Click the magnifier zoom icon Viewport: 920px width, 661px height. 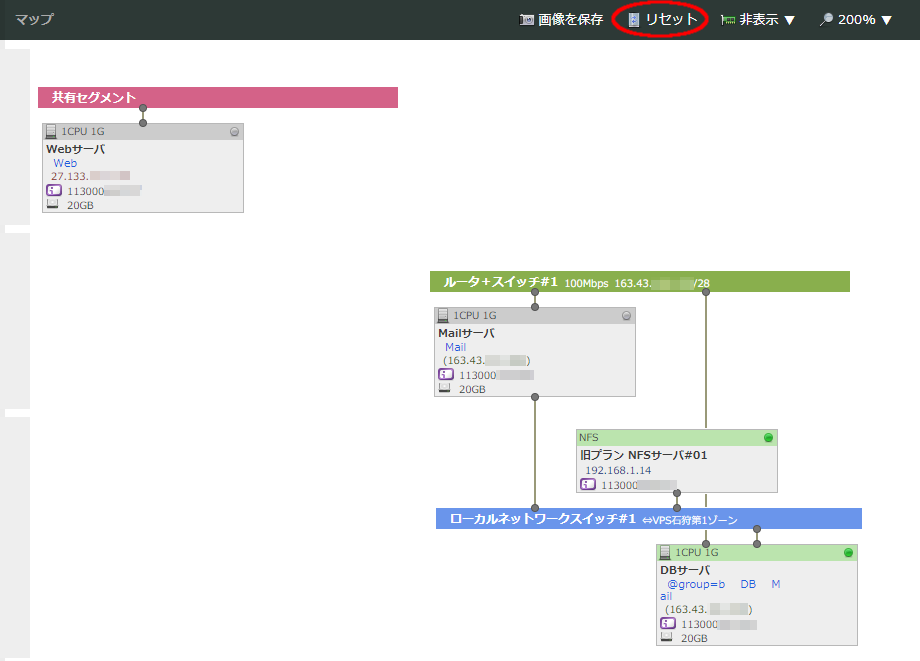[x=826, y=20]
